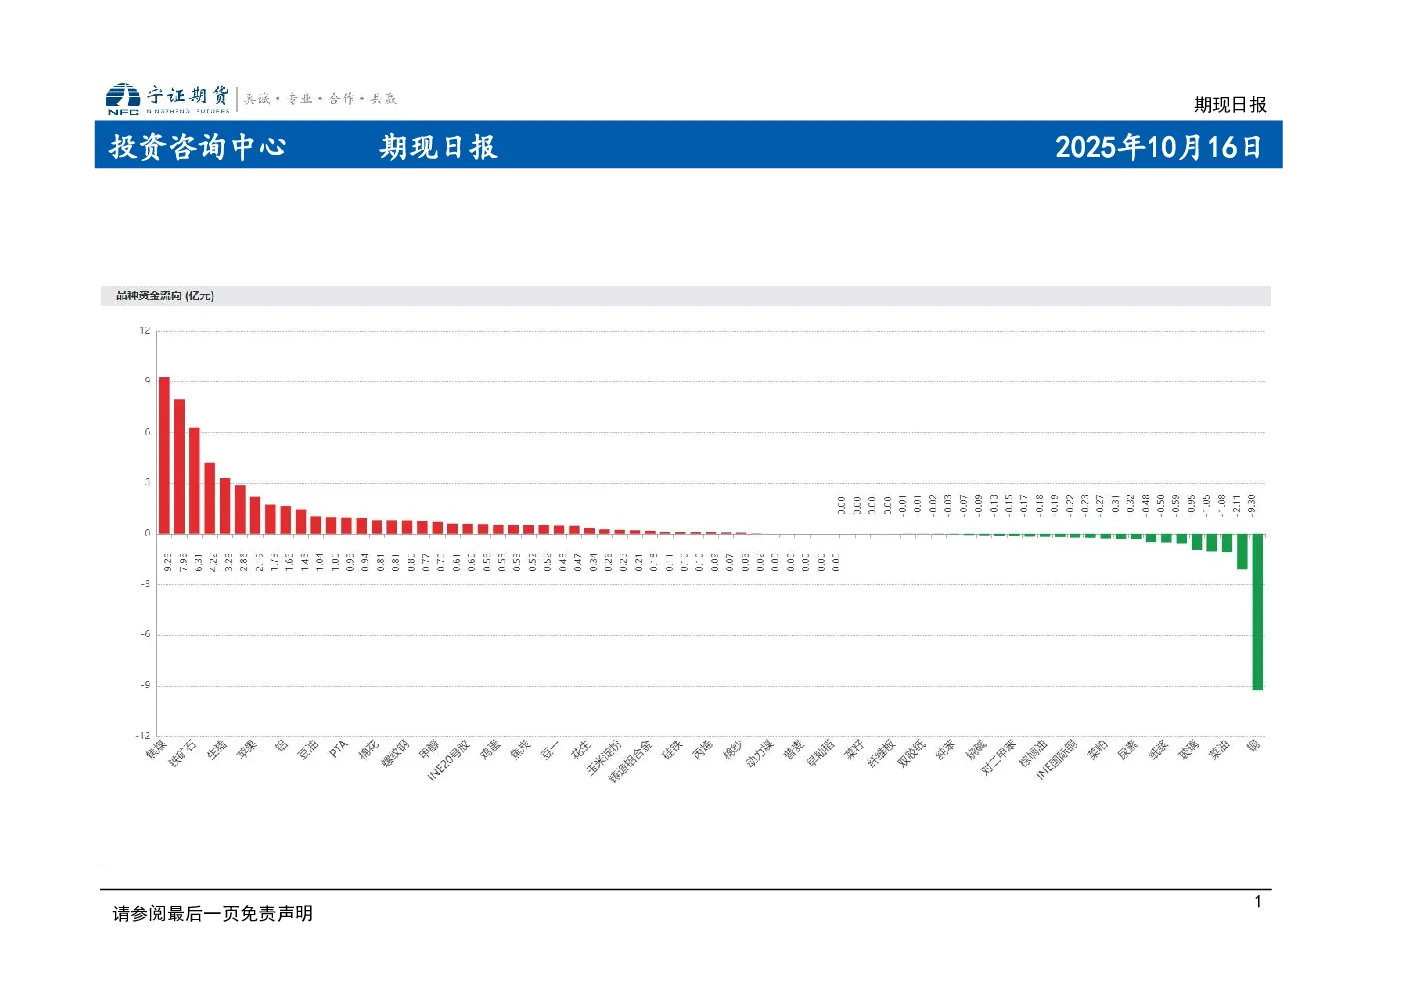Click the date 2025年10月16日
The image size is (1403, 993).
[1158, 147]
